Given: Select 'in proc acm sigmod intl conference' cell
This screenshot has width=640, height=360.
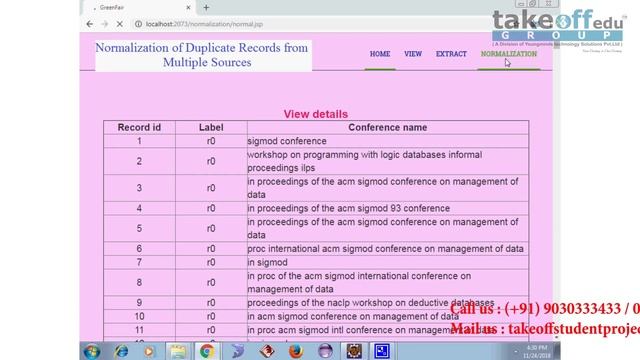Looking at the screenshot, I should click(x=388, y=330).
